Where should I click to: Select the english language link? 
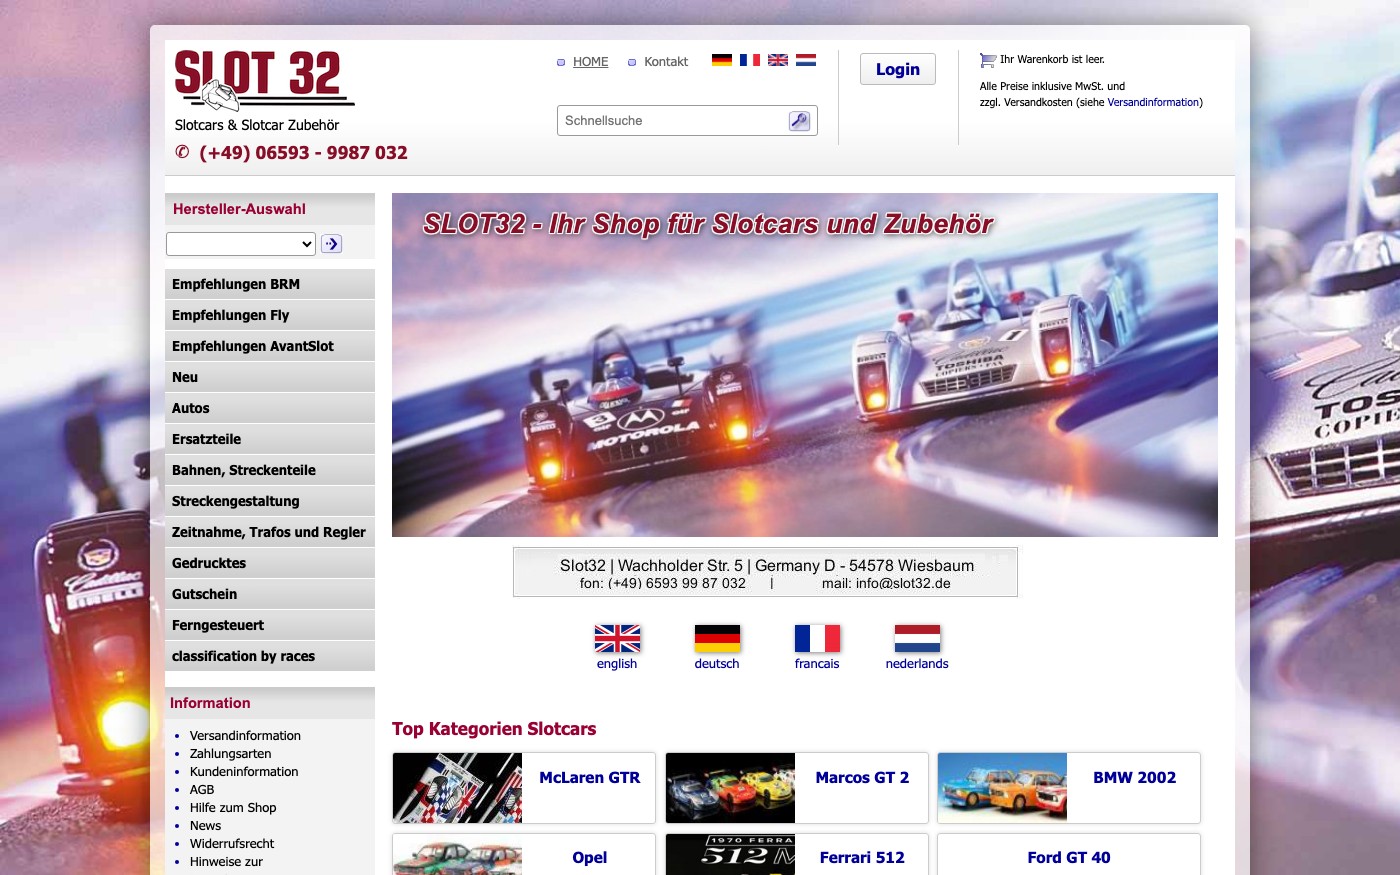pos(617,664)
